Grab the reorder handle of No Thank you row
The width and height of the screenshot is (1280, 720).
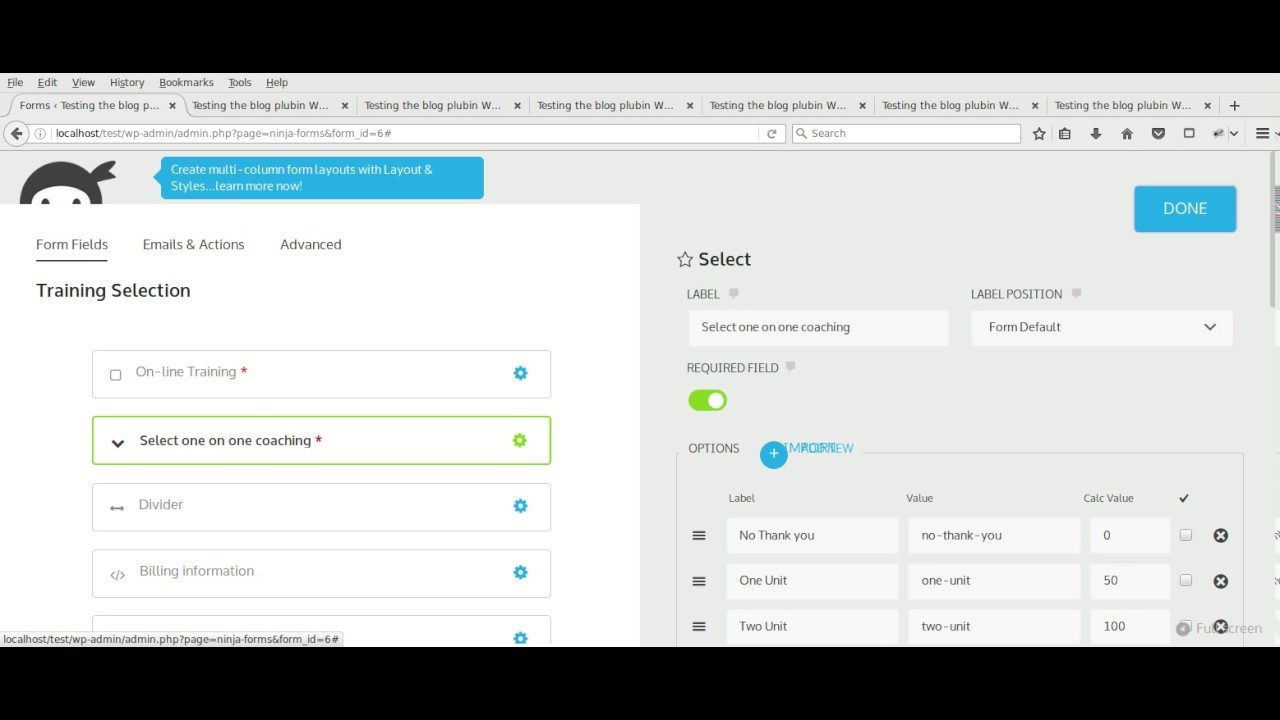(699, 536)
